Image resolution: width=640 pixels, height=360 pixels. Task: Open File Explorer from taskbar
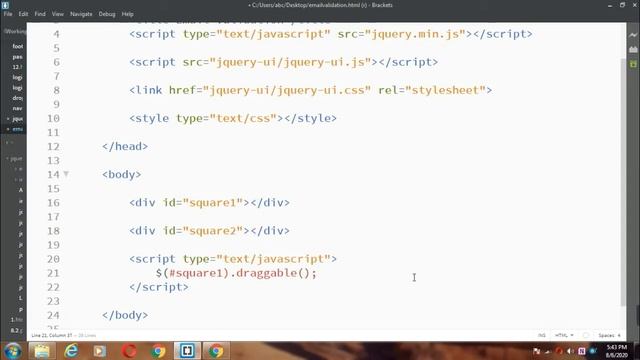[42, 351]
